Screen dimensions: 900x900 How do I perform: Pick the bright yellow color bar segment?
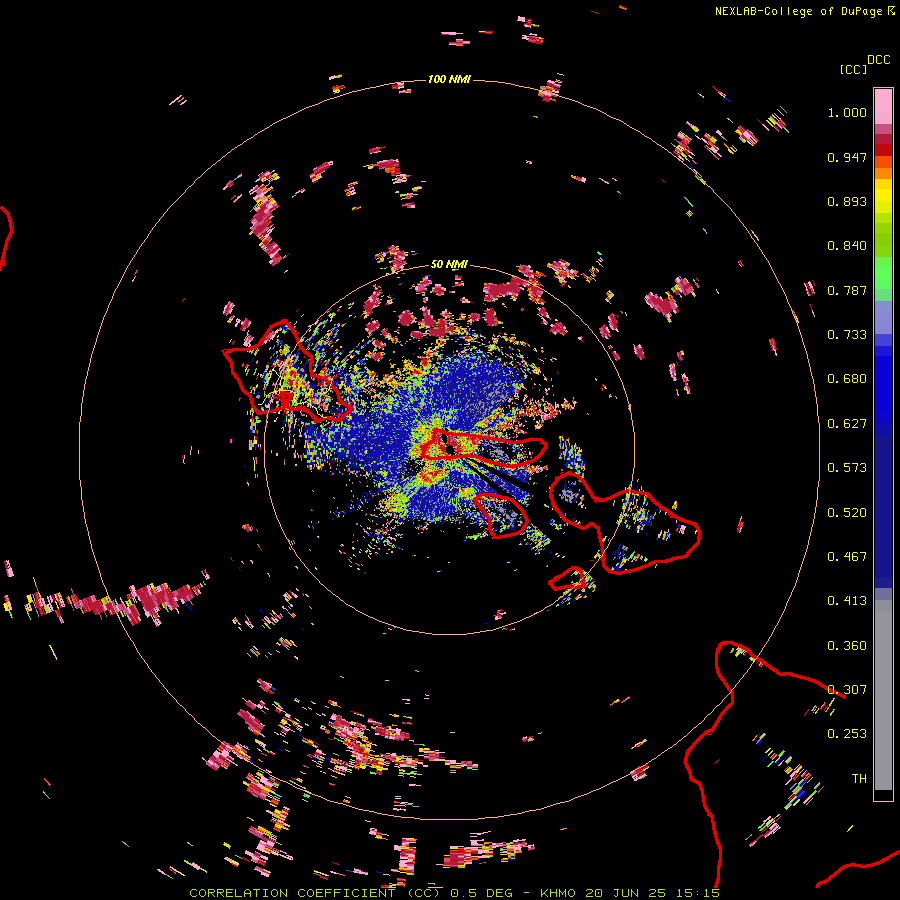(x=883, y=197)
